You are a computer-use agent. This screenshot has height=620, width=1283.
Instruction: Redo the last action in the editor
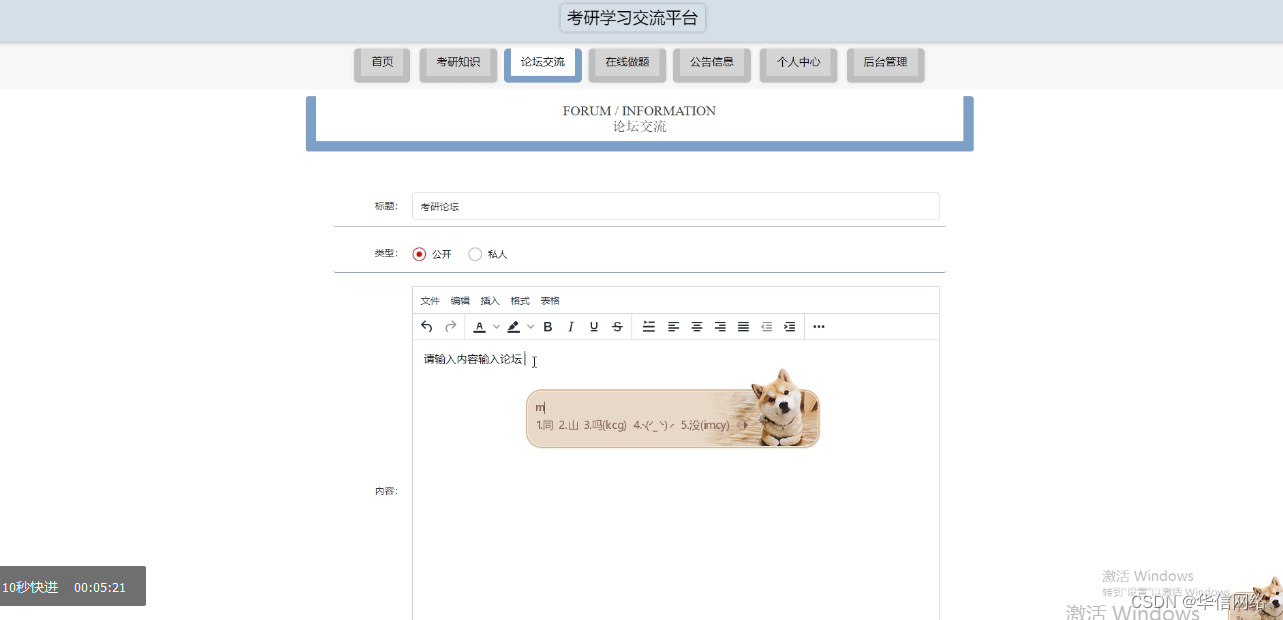(449, 326)
